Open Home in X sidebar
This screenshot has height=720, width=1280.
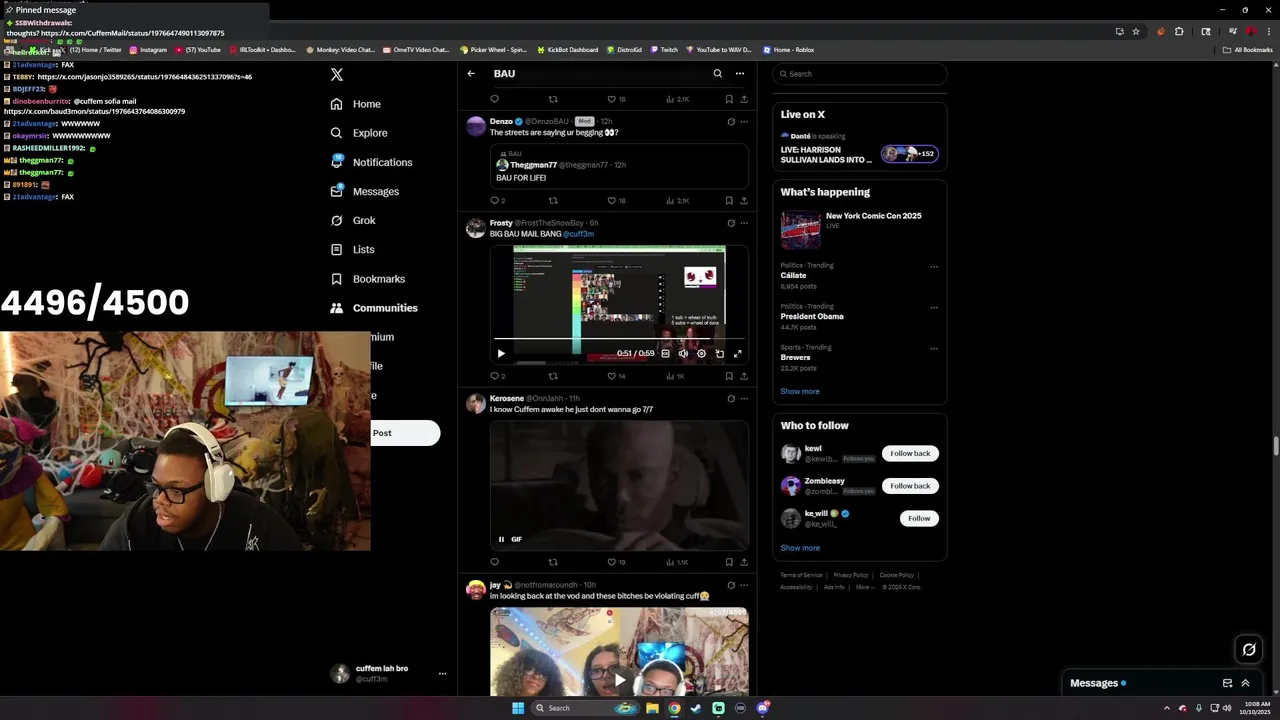[x=356, y=104]
